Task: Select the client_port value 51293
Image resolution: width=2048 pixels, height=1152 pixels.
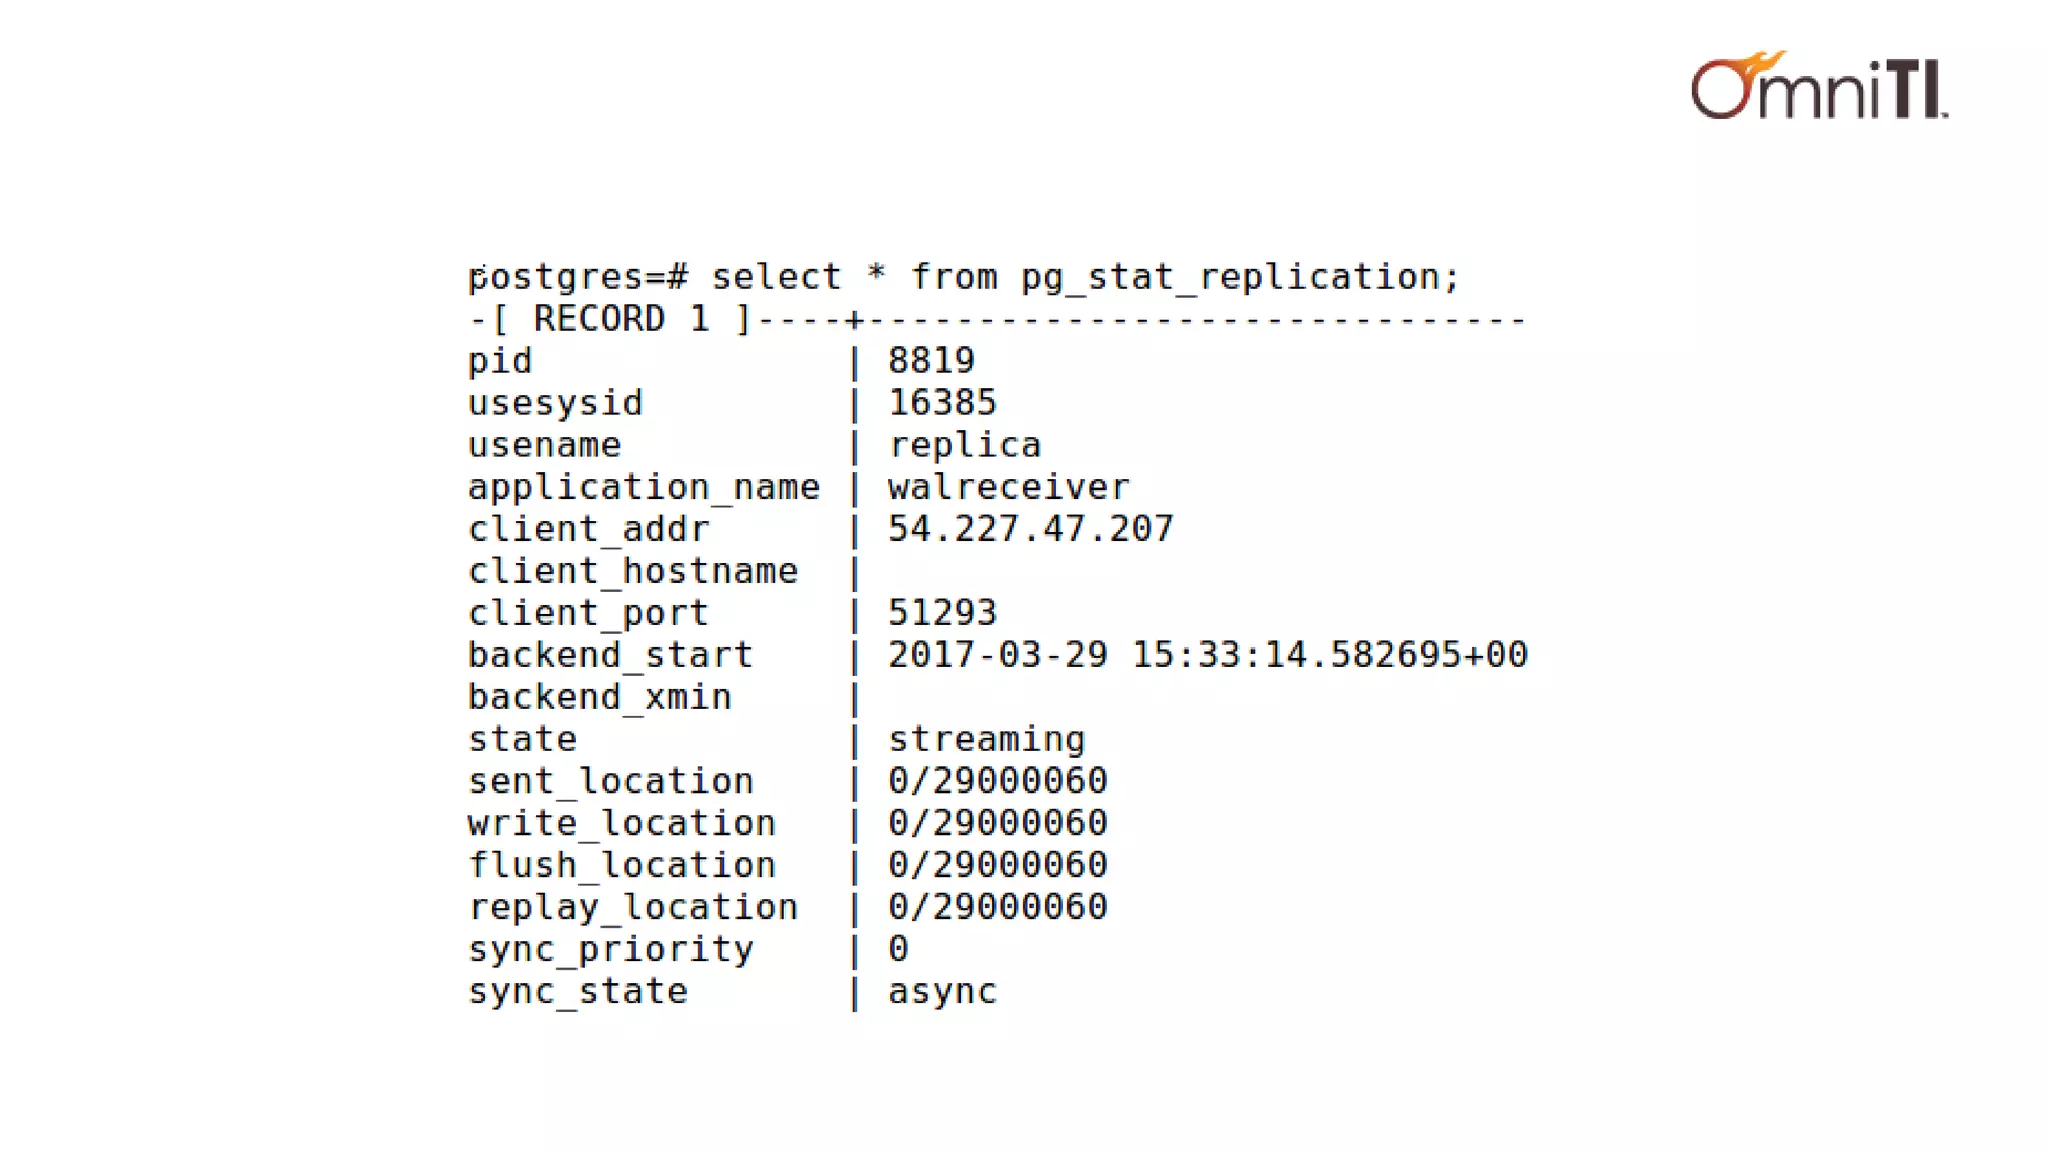Action: [x=942, y=612]
